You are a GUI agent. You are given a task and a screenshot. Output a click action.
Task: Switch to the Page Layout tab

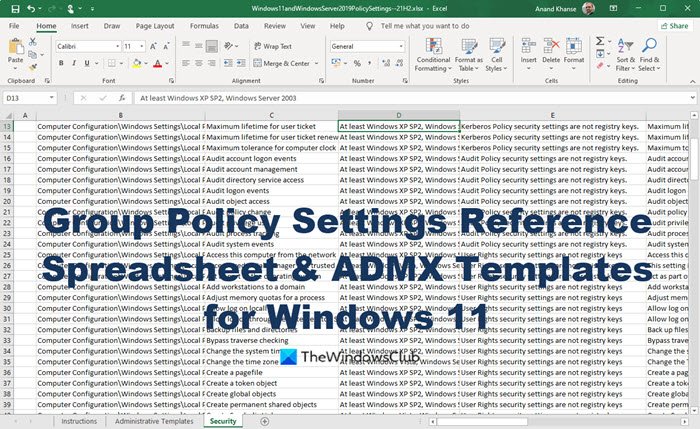click(x=155, y=26)
